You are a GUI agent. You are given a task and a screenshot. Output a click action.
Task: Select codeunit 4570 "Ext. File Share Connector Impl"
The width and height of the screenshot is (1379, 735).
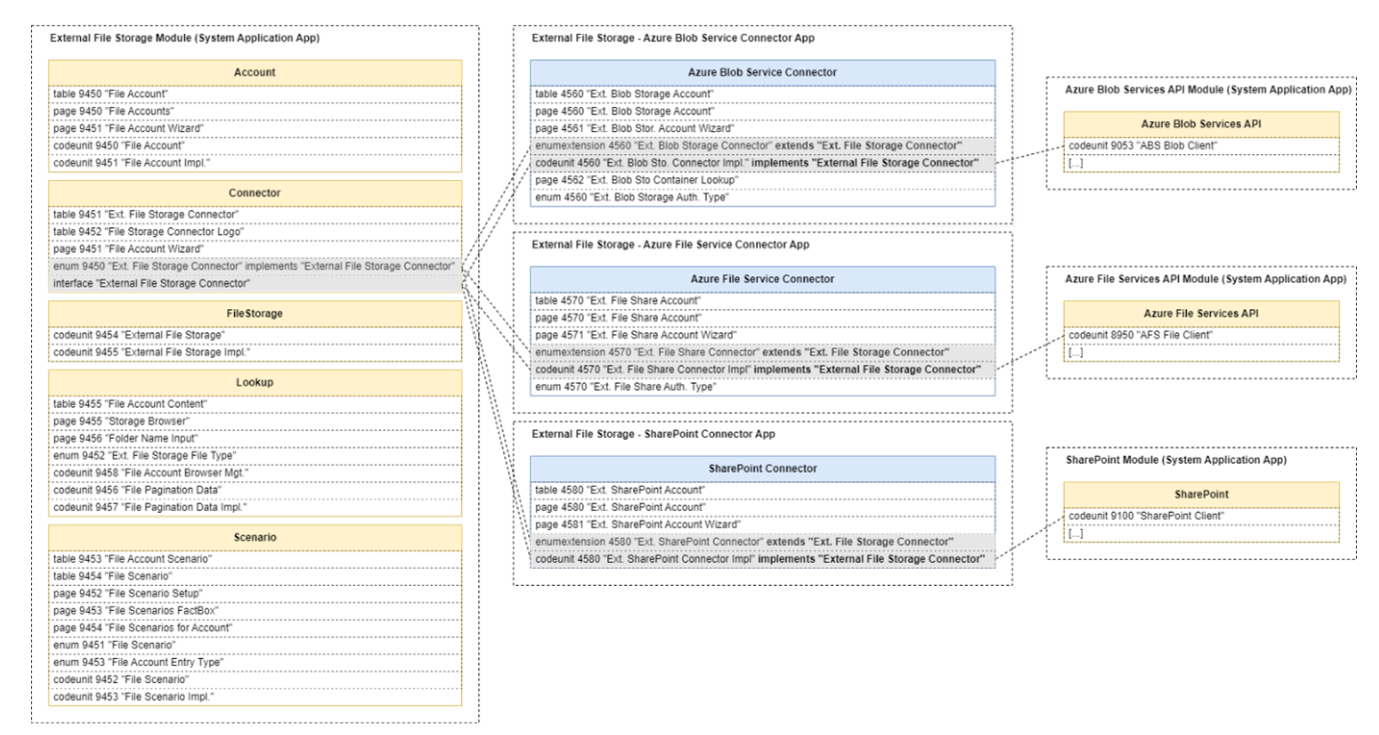coord(763,369)
